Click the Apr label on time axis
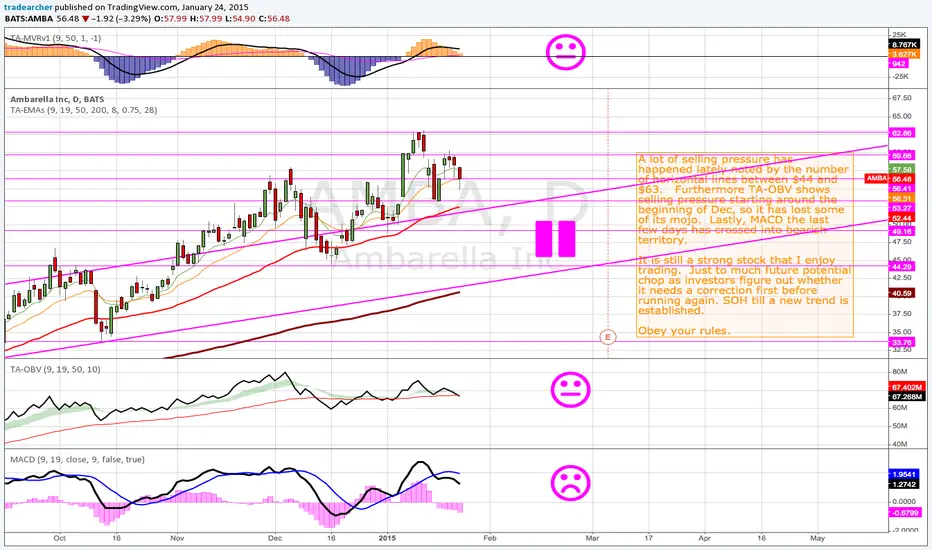 (704, 538)
